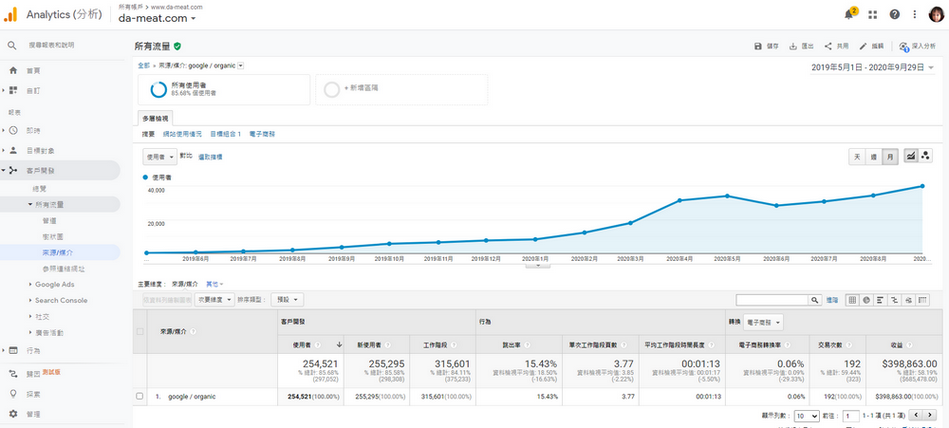This screenshot has width=949, height=428.
Task: Click the save (儲存) disk icon
Action: coord(758,46)
